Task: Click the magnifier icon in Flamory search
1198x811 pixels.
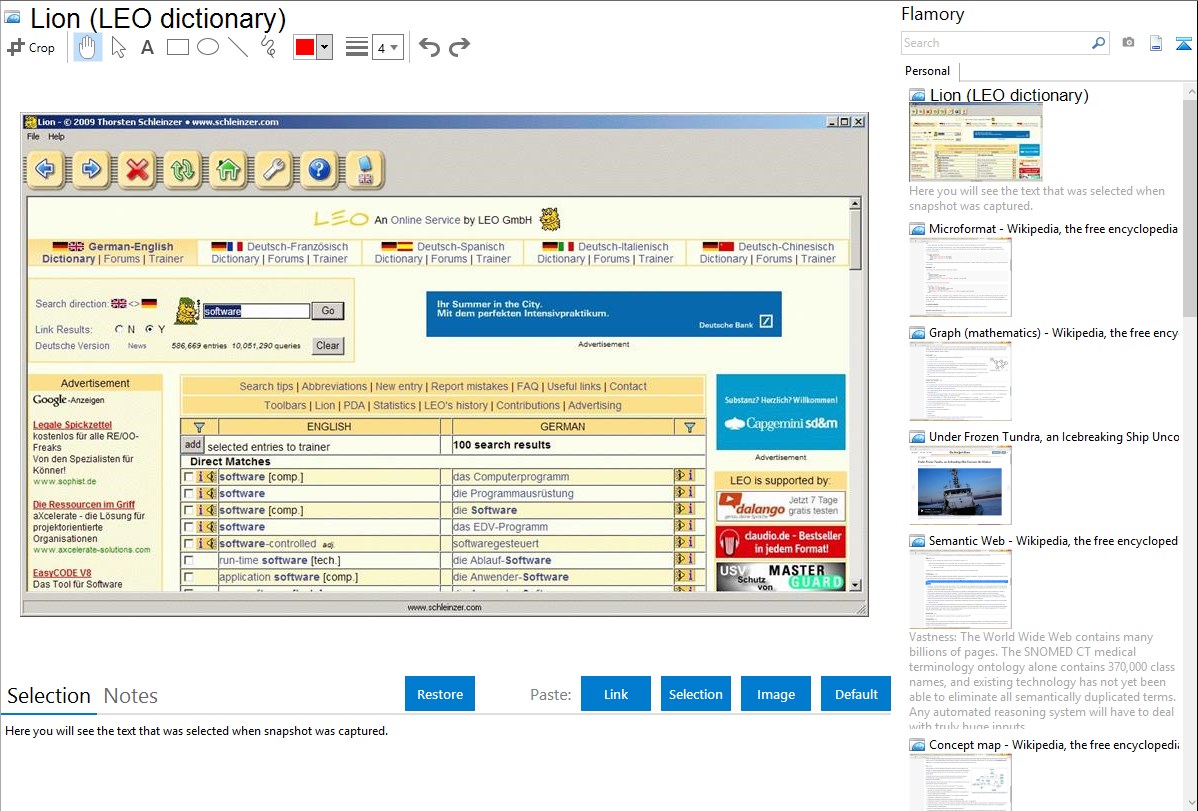Action: 1098,43
